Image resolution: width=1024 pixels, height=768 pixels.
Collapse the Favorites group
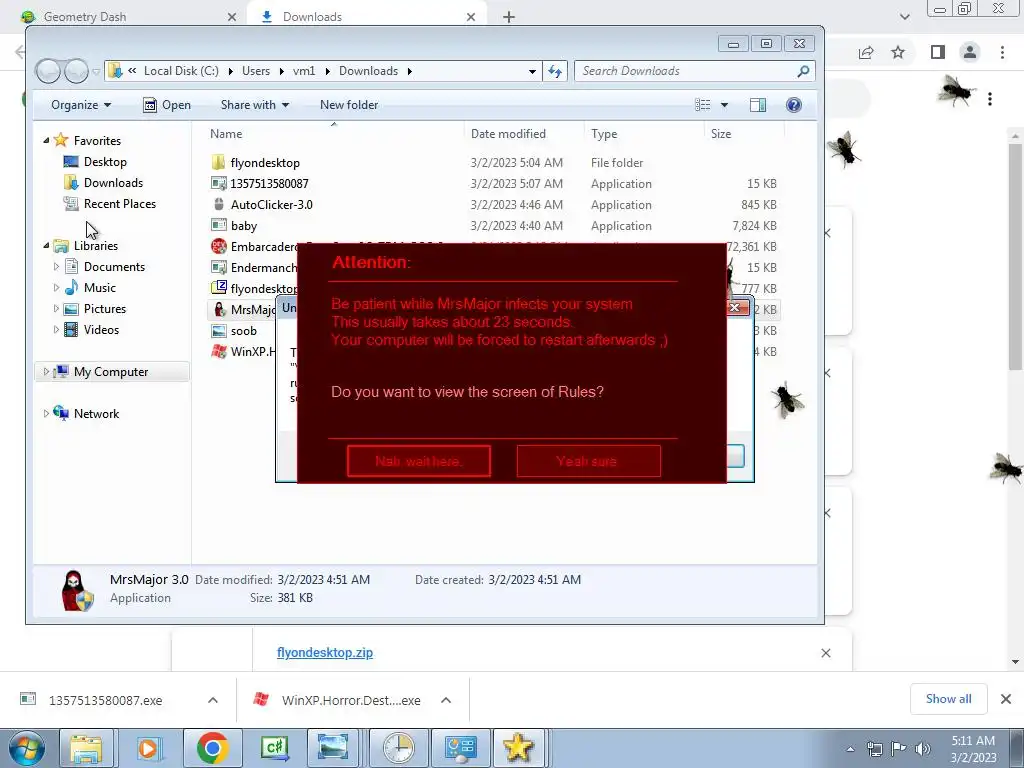[x=46, y=140]
